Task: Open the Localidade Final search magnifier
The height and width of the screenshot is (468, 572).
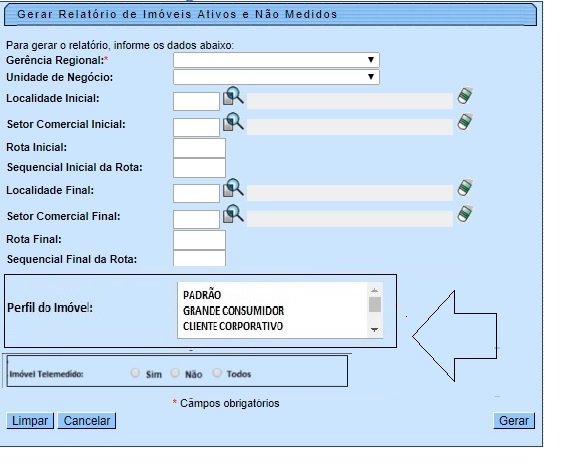Action: [x=233, y=188]
